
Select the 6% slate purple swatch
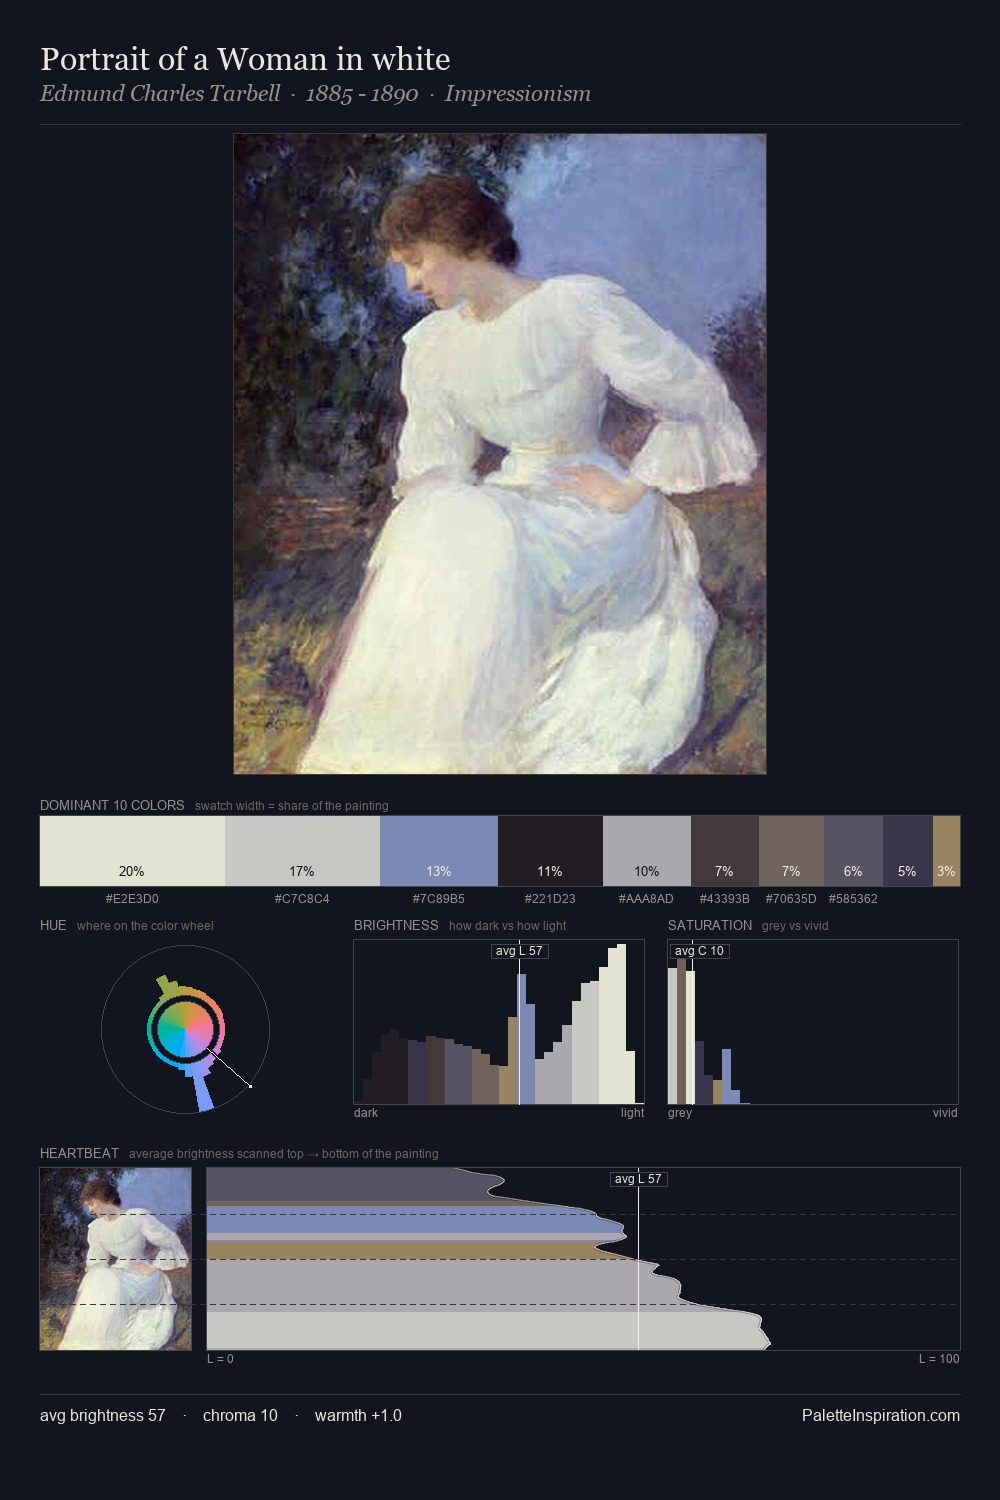853,851
